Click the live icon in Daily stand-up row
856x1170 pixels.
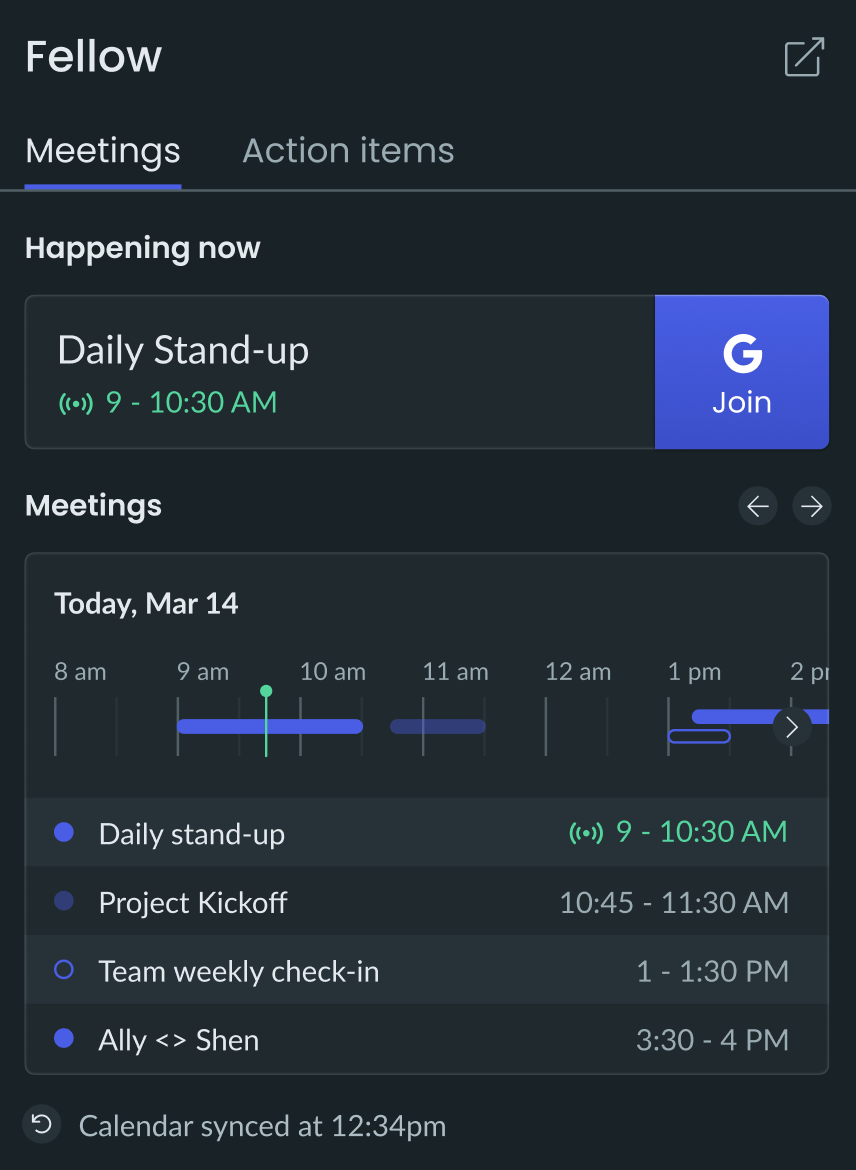click(x=586, y=833)
